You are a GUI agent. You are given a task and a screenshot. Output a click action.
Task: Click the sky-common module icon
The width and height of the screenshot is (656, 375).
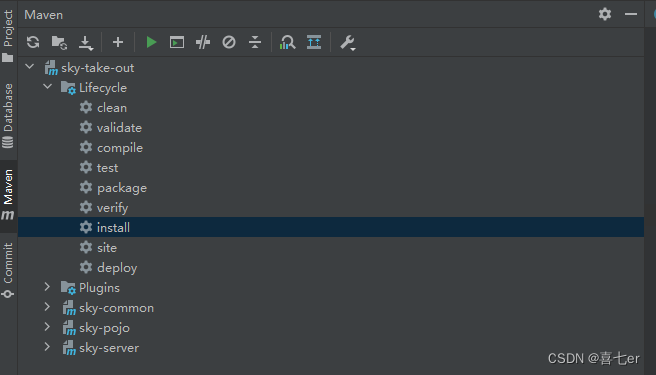point(69,308)
